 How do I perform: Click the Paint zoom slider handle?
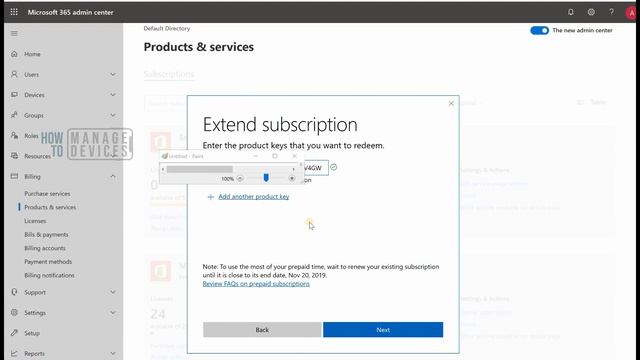(266, 178)
